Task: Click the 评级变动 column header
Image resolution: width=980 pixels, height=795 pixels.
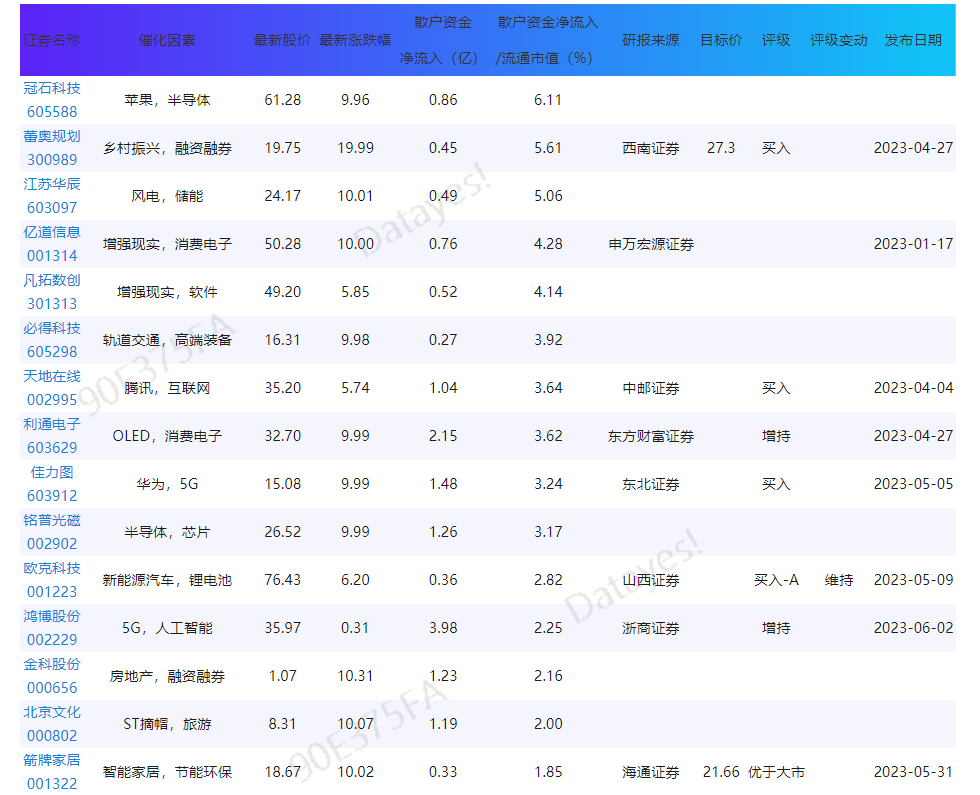Action: click(839, 41)
